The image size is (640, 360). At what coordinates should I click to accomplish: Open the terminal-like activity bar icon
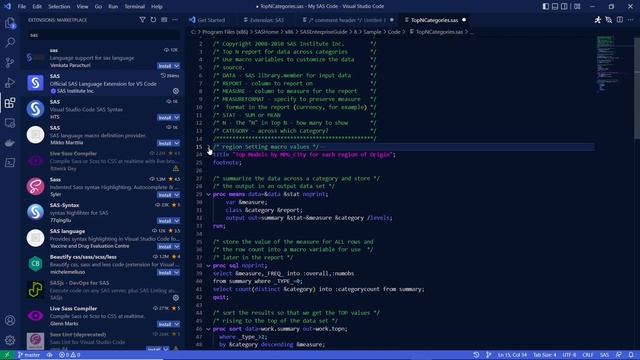click(10, 162)
